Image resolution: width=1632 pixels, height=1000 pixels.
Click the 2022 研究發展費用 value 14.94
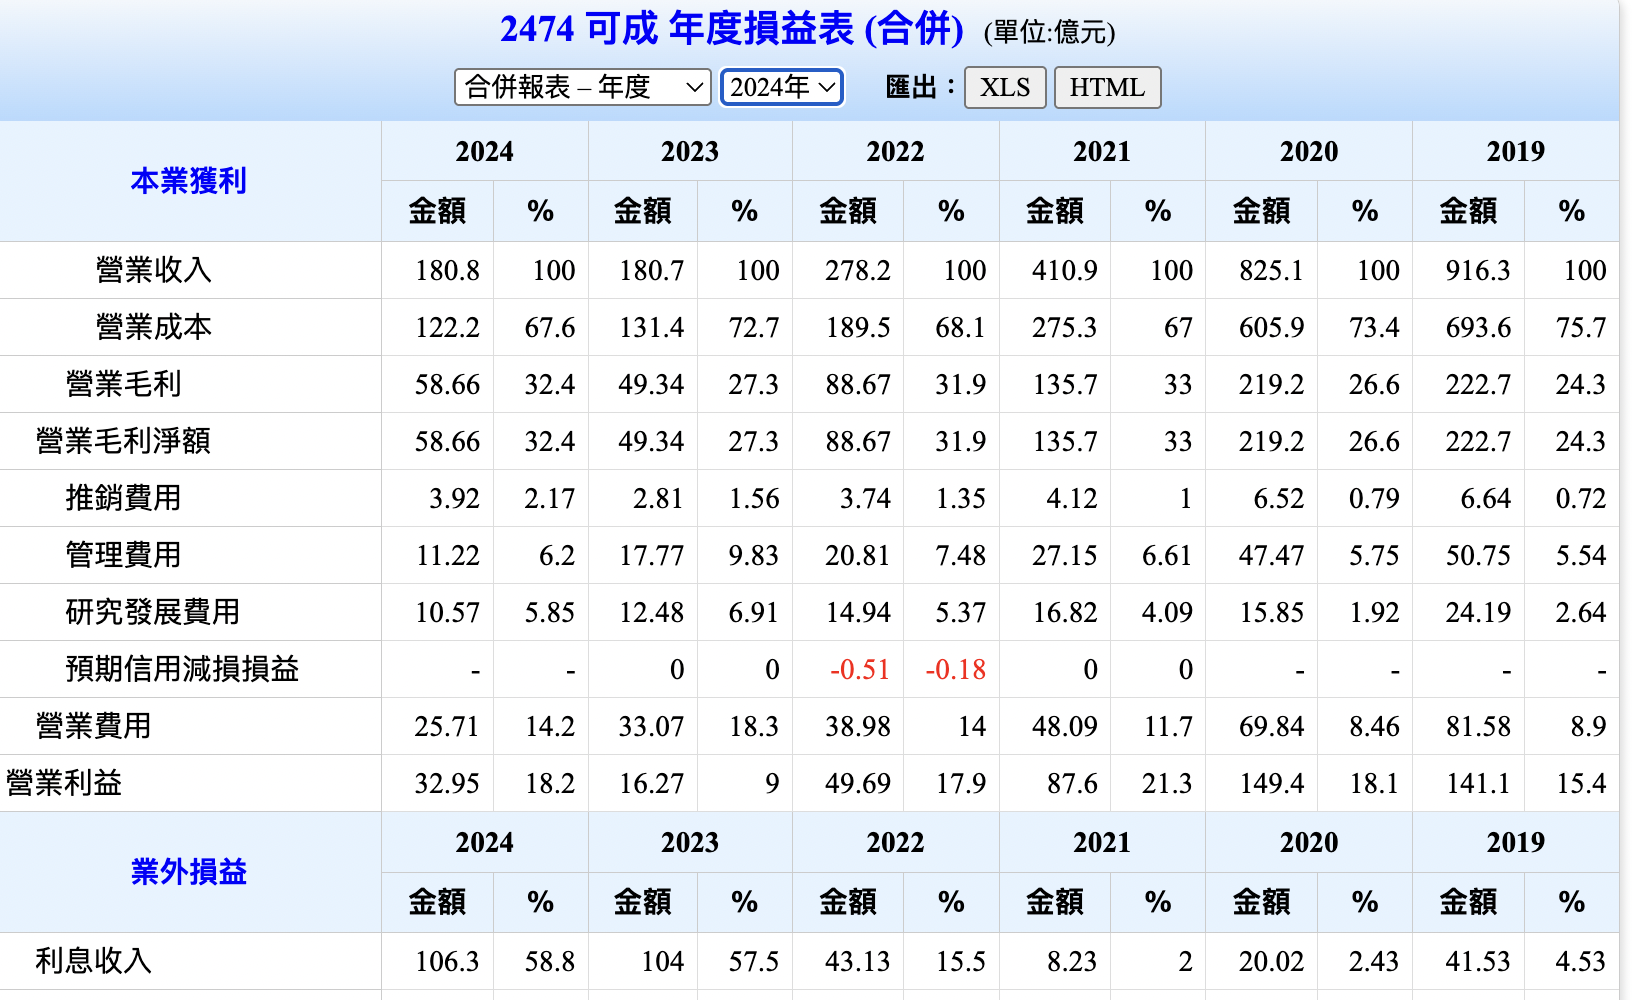pos(858,612)
